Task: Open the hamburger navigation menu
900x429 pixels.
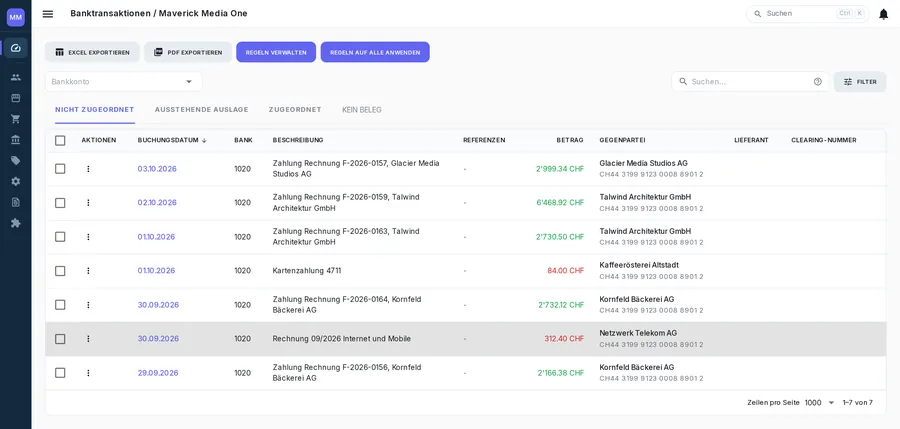Action: [x=48, y=14]
